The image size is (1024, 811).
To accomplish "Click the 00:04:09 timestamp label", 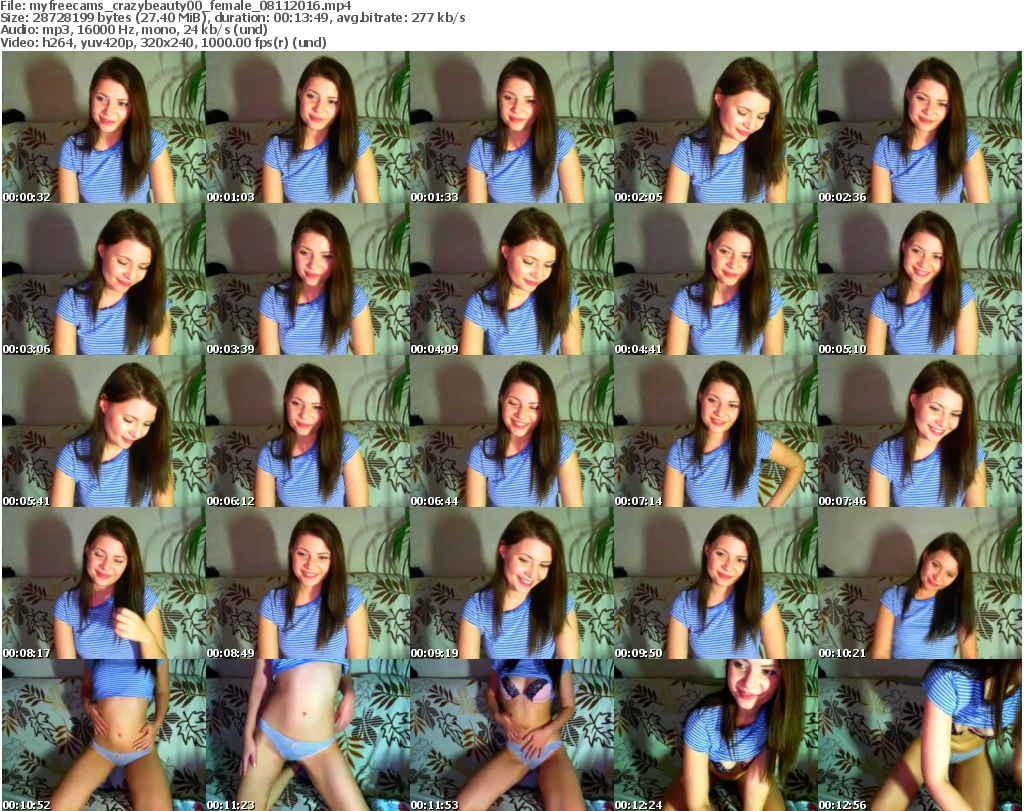I will 434,349.
